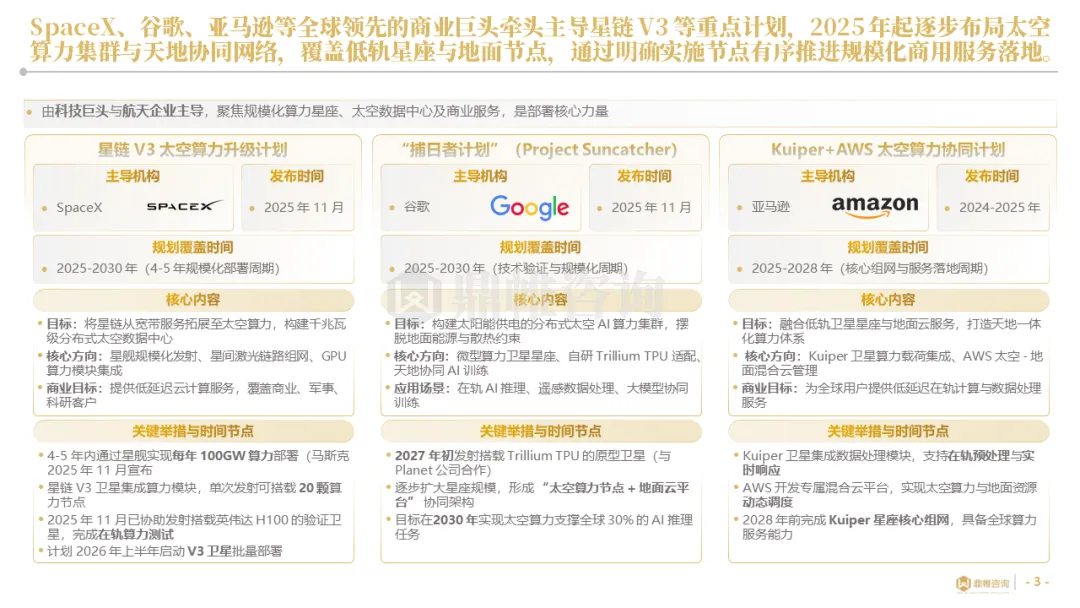Click '核心内容' banner in the Kuiper+AWS card

pos(889,300)
